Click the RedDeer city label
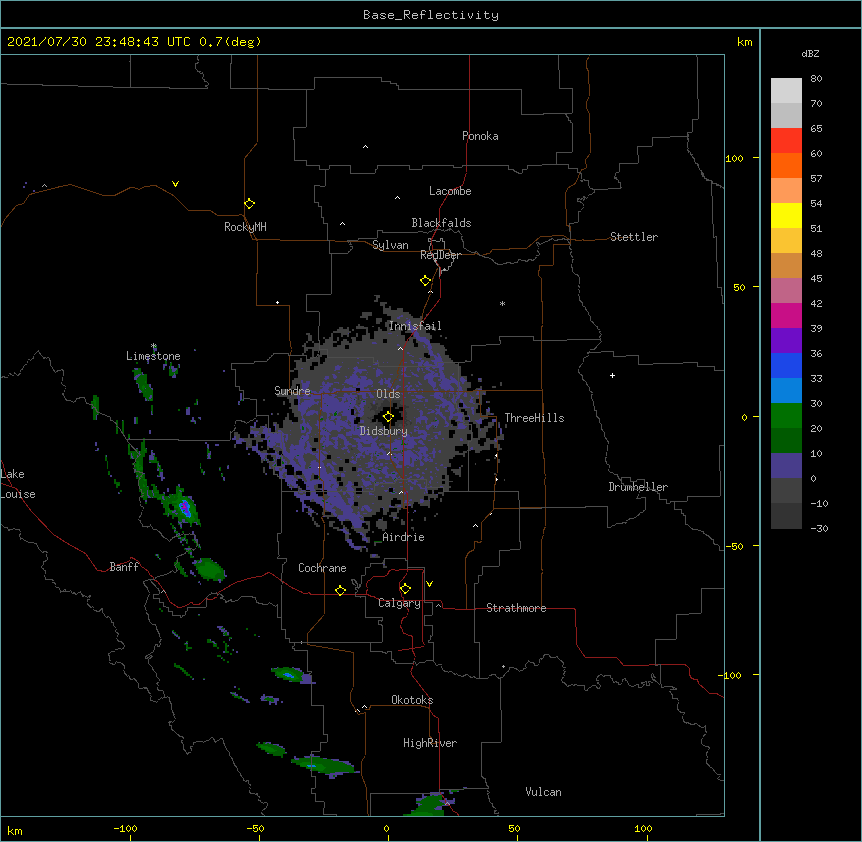The width and height of the screenshot is (862, 842). pyautogui.click(x=440, y=255)
